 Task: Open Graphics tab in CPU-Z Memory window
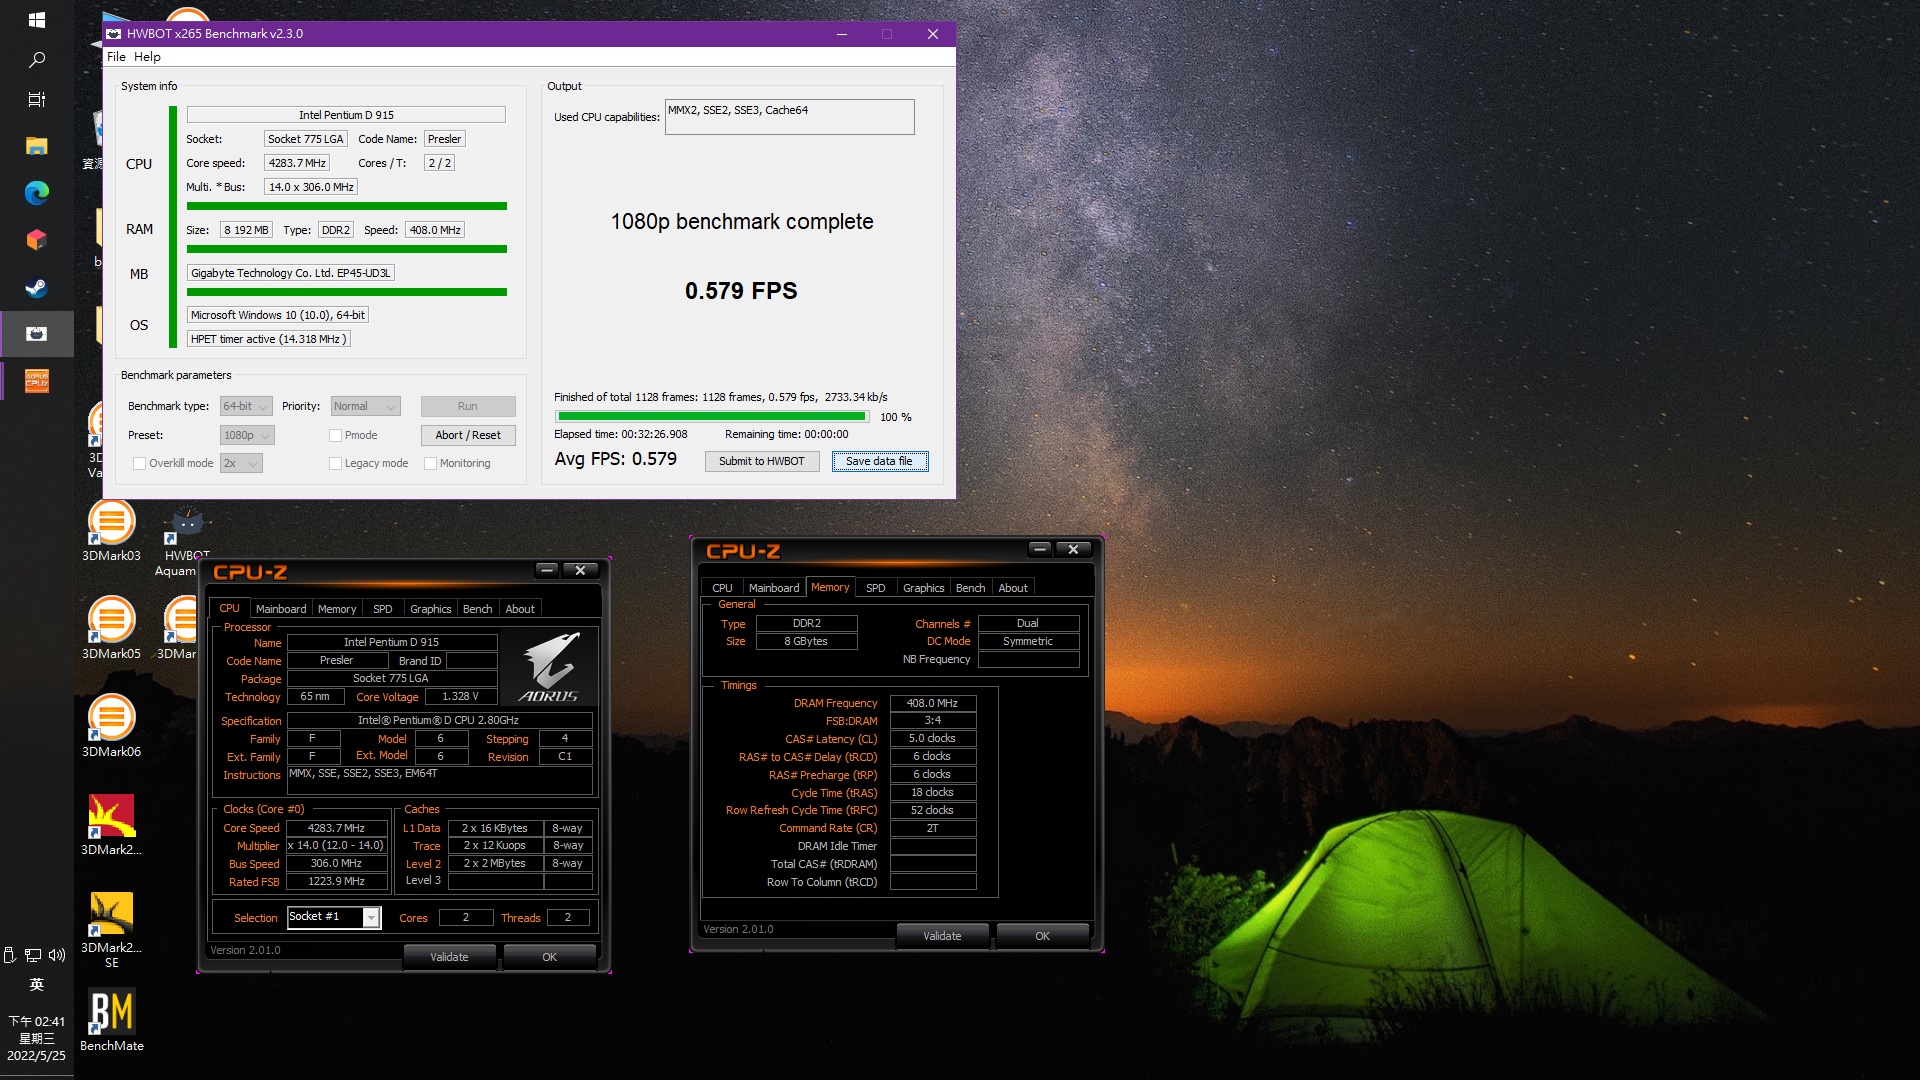click(x=923, y=588)
